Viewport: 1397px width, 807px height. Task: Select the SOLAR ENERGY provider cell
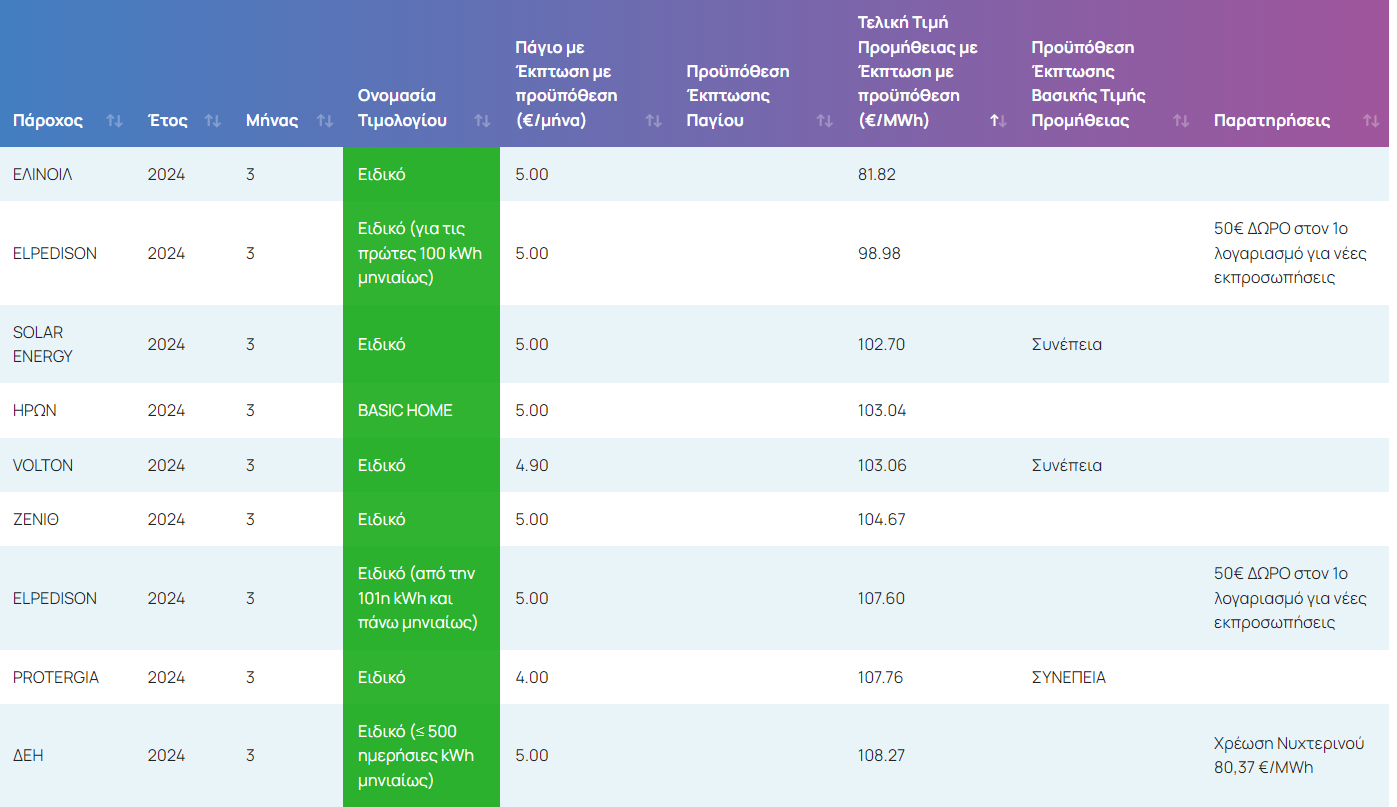point(43,344)
